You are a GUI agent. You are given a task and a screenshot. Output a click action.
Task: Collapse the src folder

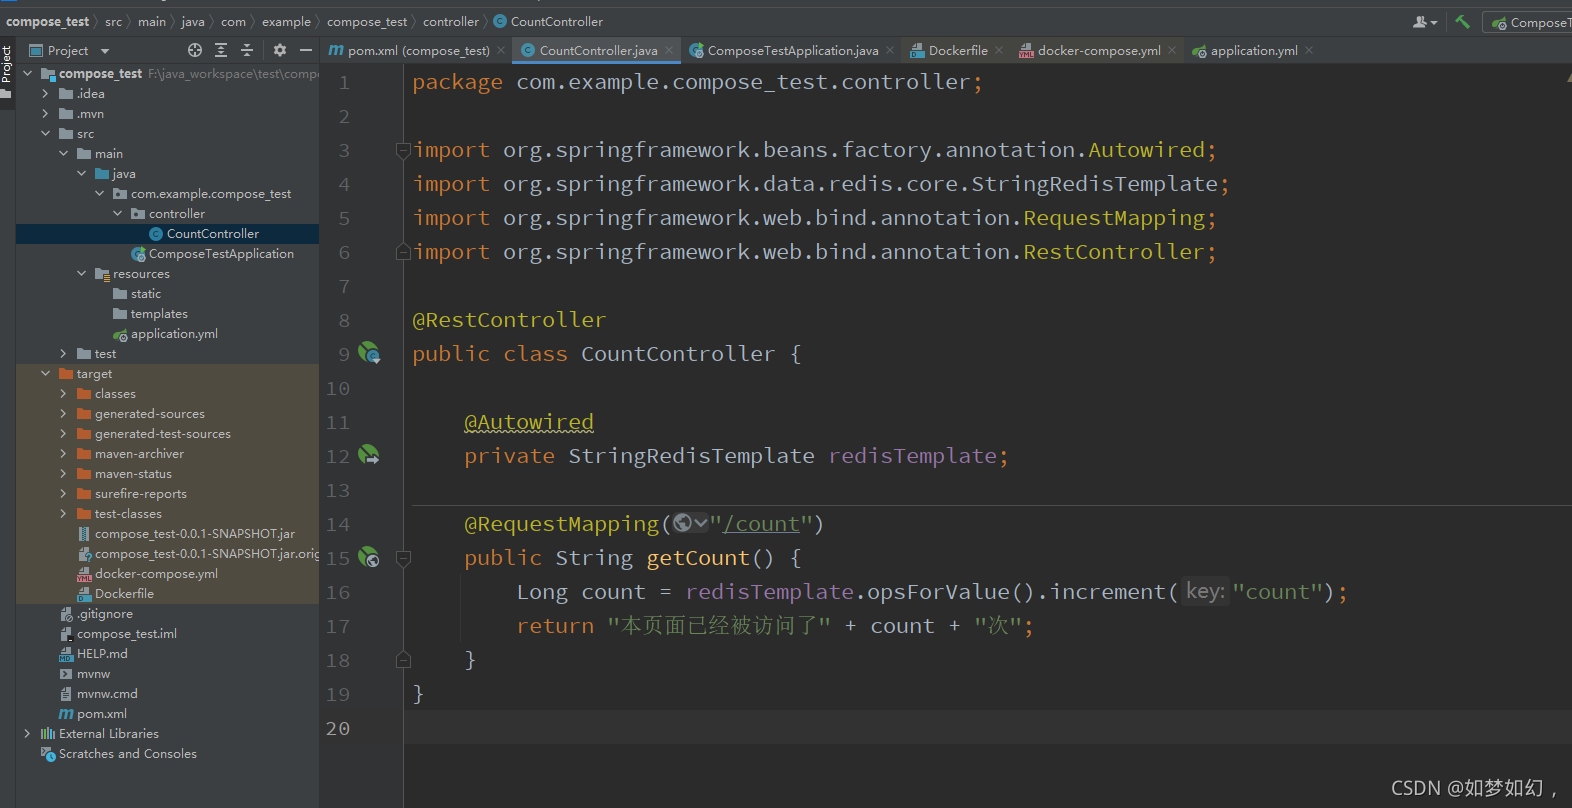tap(45, 134)
